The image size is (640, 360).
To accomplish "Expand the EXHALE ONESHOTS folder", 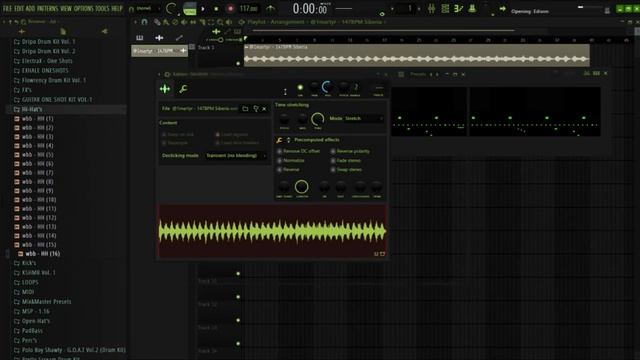I will click(x=41, y=71).
